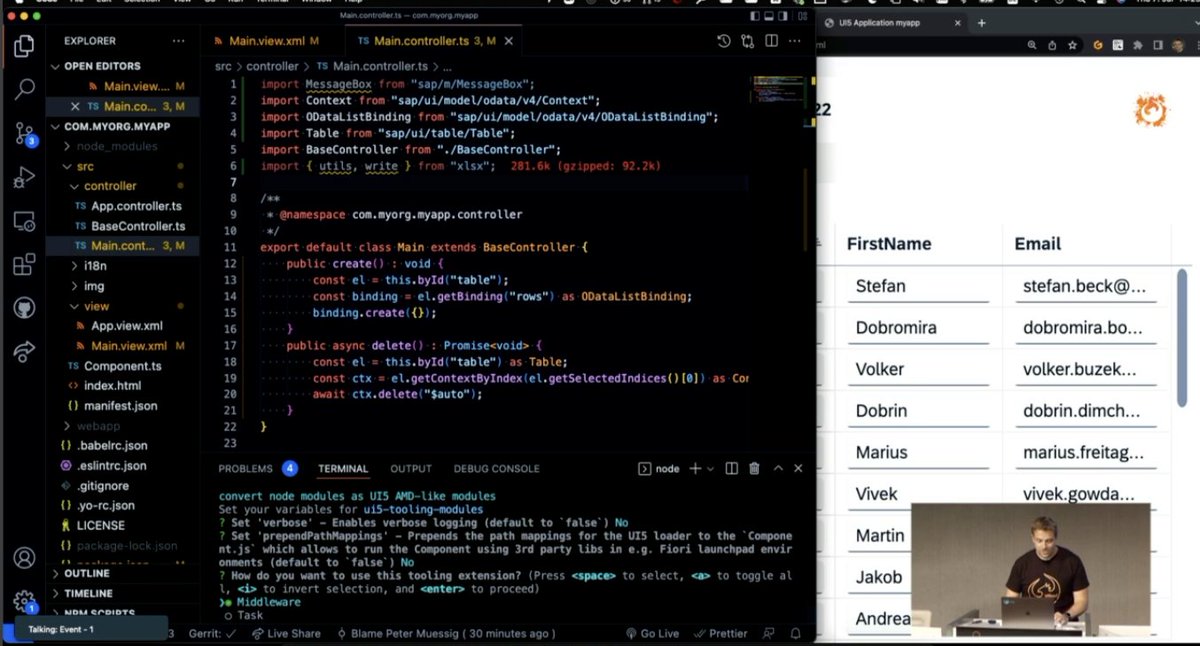
Task: Click controller in the editor breadcrumb
Action: 272,66
